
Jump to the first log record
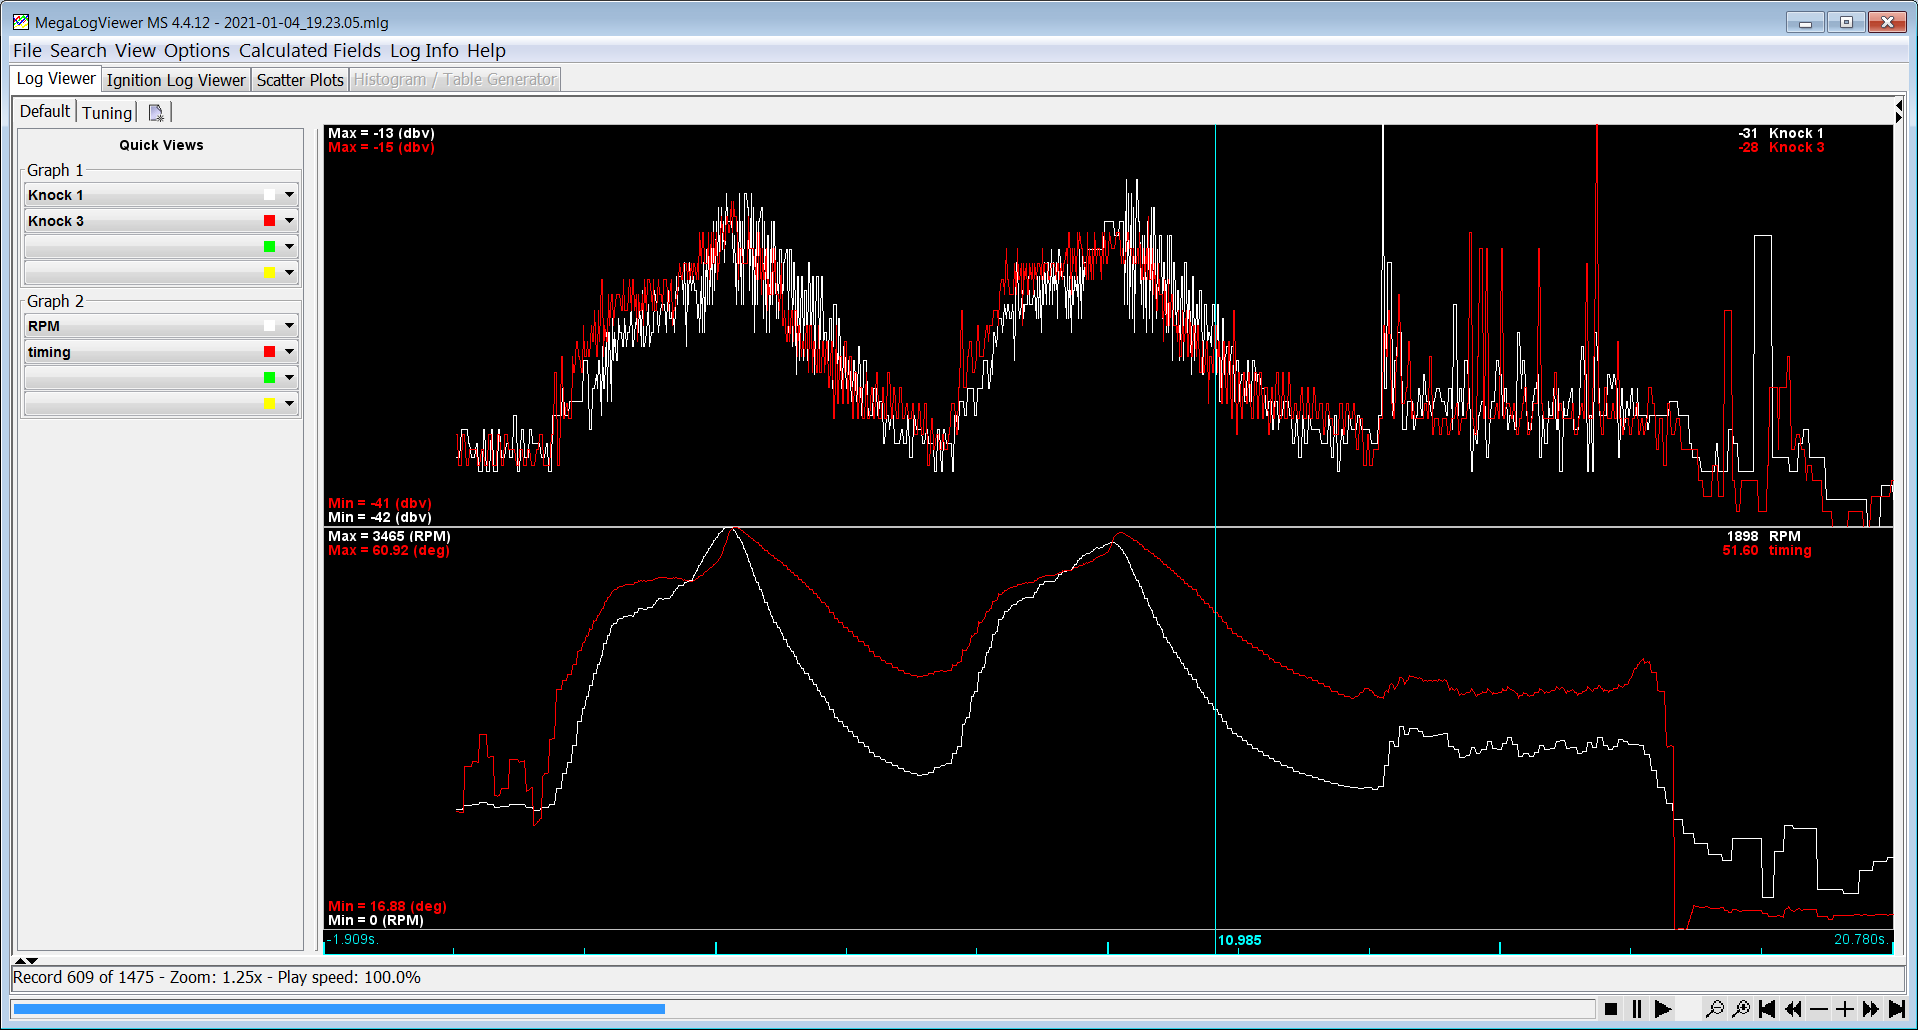(x=1767, y=1009)
